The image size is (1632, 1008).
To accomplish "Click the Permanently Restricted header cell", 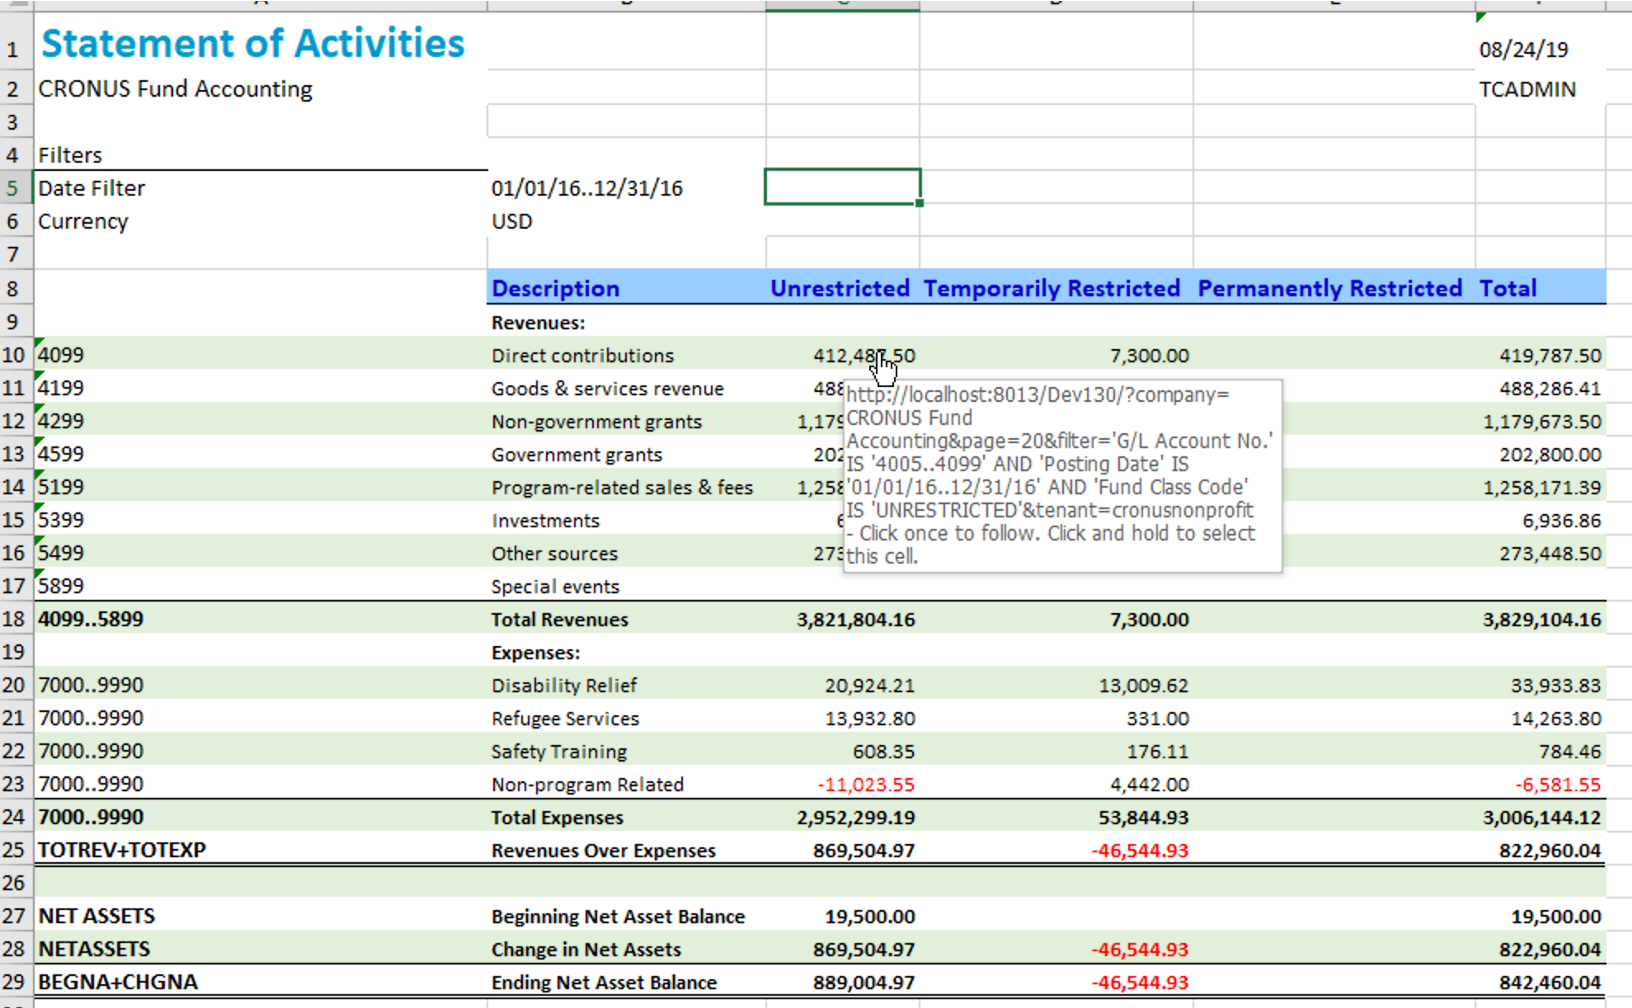I will pyautogui.click(x=1330, y=288).
